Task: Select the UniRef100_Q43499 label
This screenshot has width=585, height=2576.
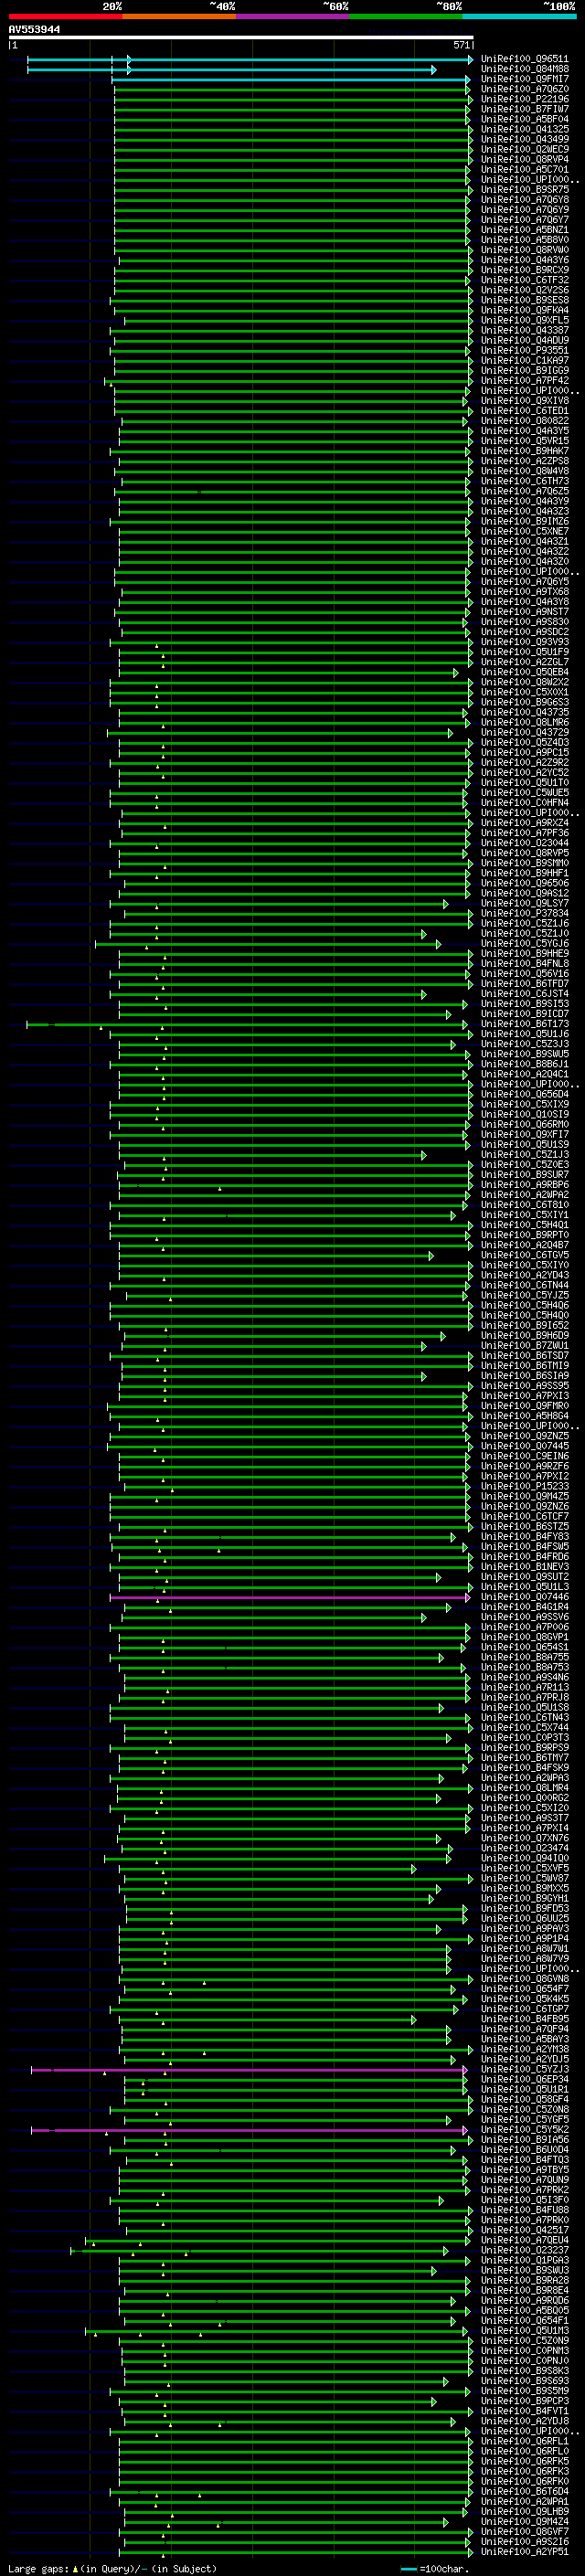Action: (524, 139)
